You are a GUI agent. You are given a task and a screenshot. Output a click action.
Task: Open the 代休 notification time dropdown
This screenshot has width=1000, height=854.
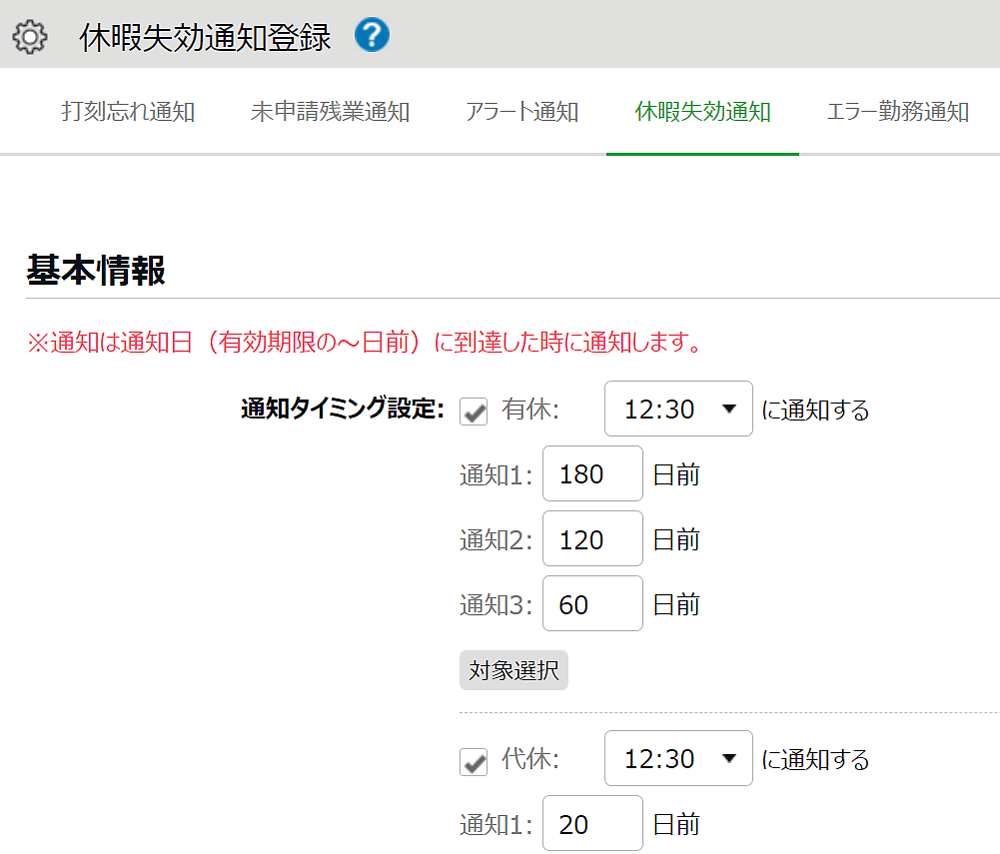coord(679,758)
